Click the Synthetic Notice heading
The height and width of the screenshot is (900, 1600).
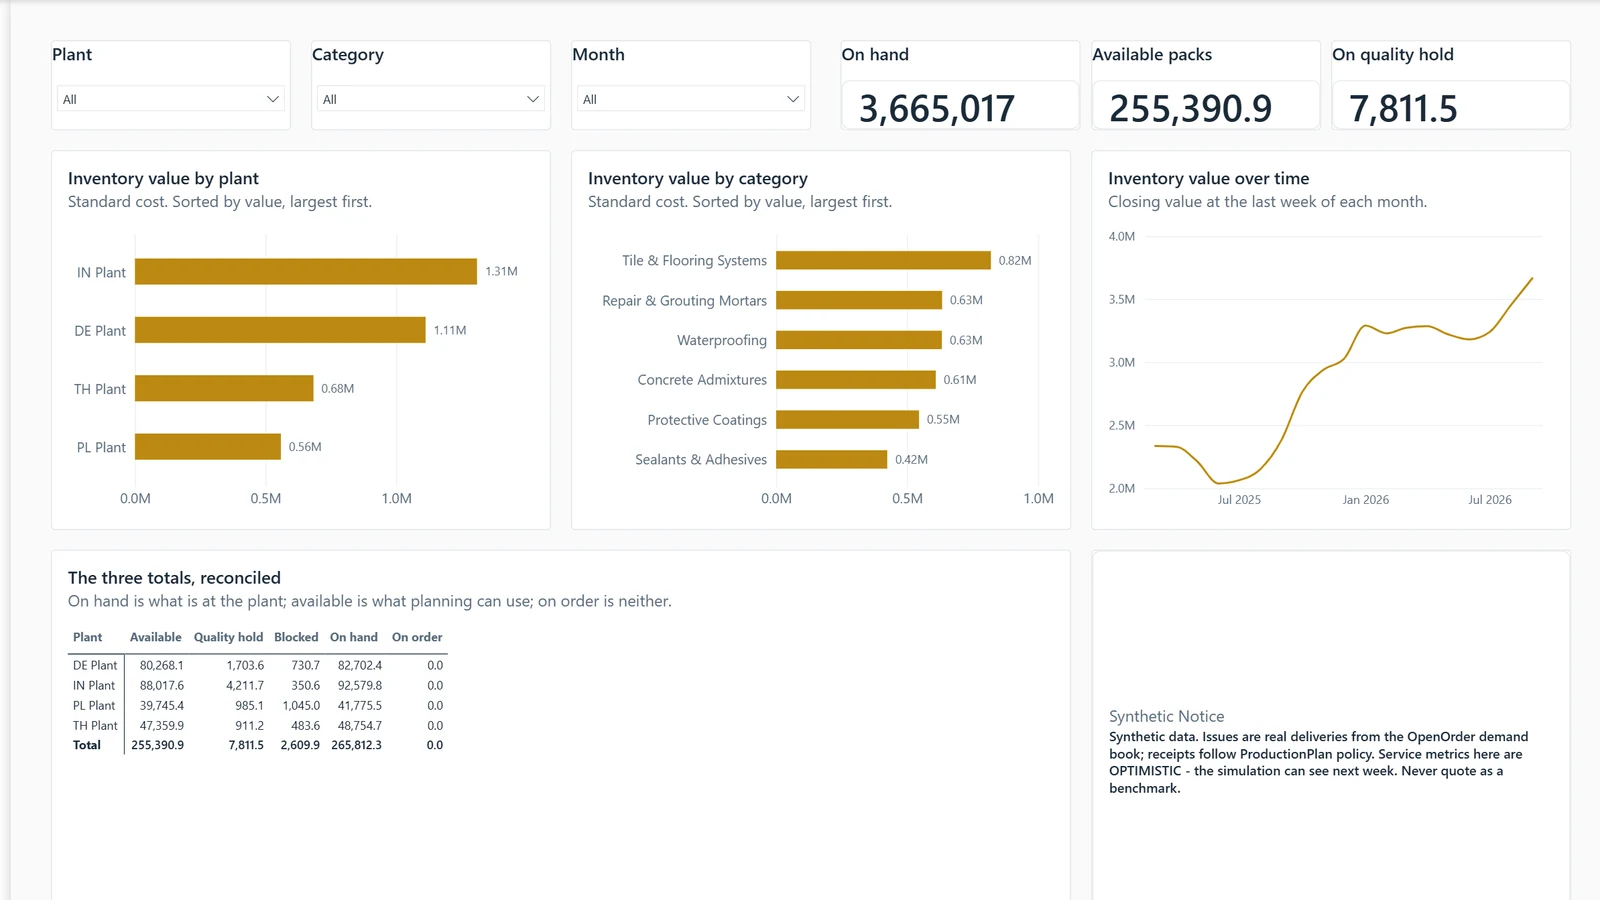click(x=1166, y=716)
